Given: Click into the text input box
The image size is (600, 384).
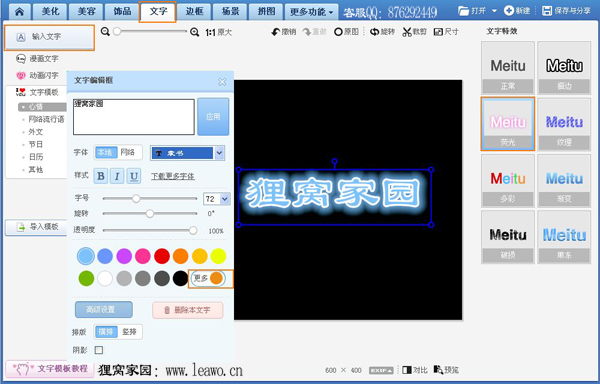Looking at the screenshot, I should (x=134, y=117).
